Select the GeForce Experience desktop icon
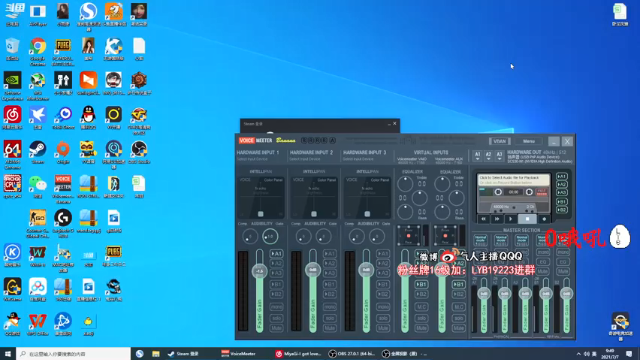The width and height of the screenshot is (640, 360). (12, 85)
